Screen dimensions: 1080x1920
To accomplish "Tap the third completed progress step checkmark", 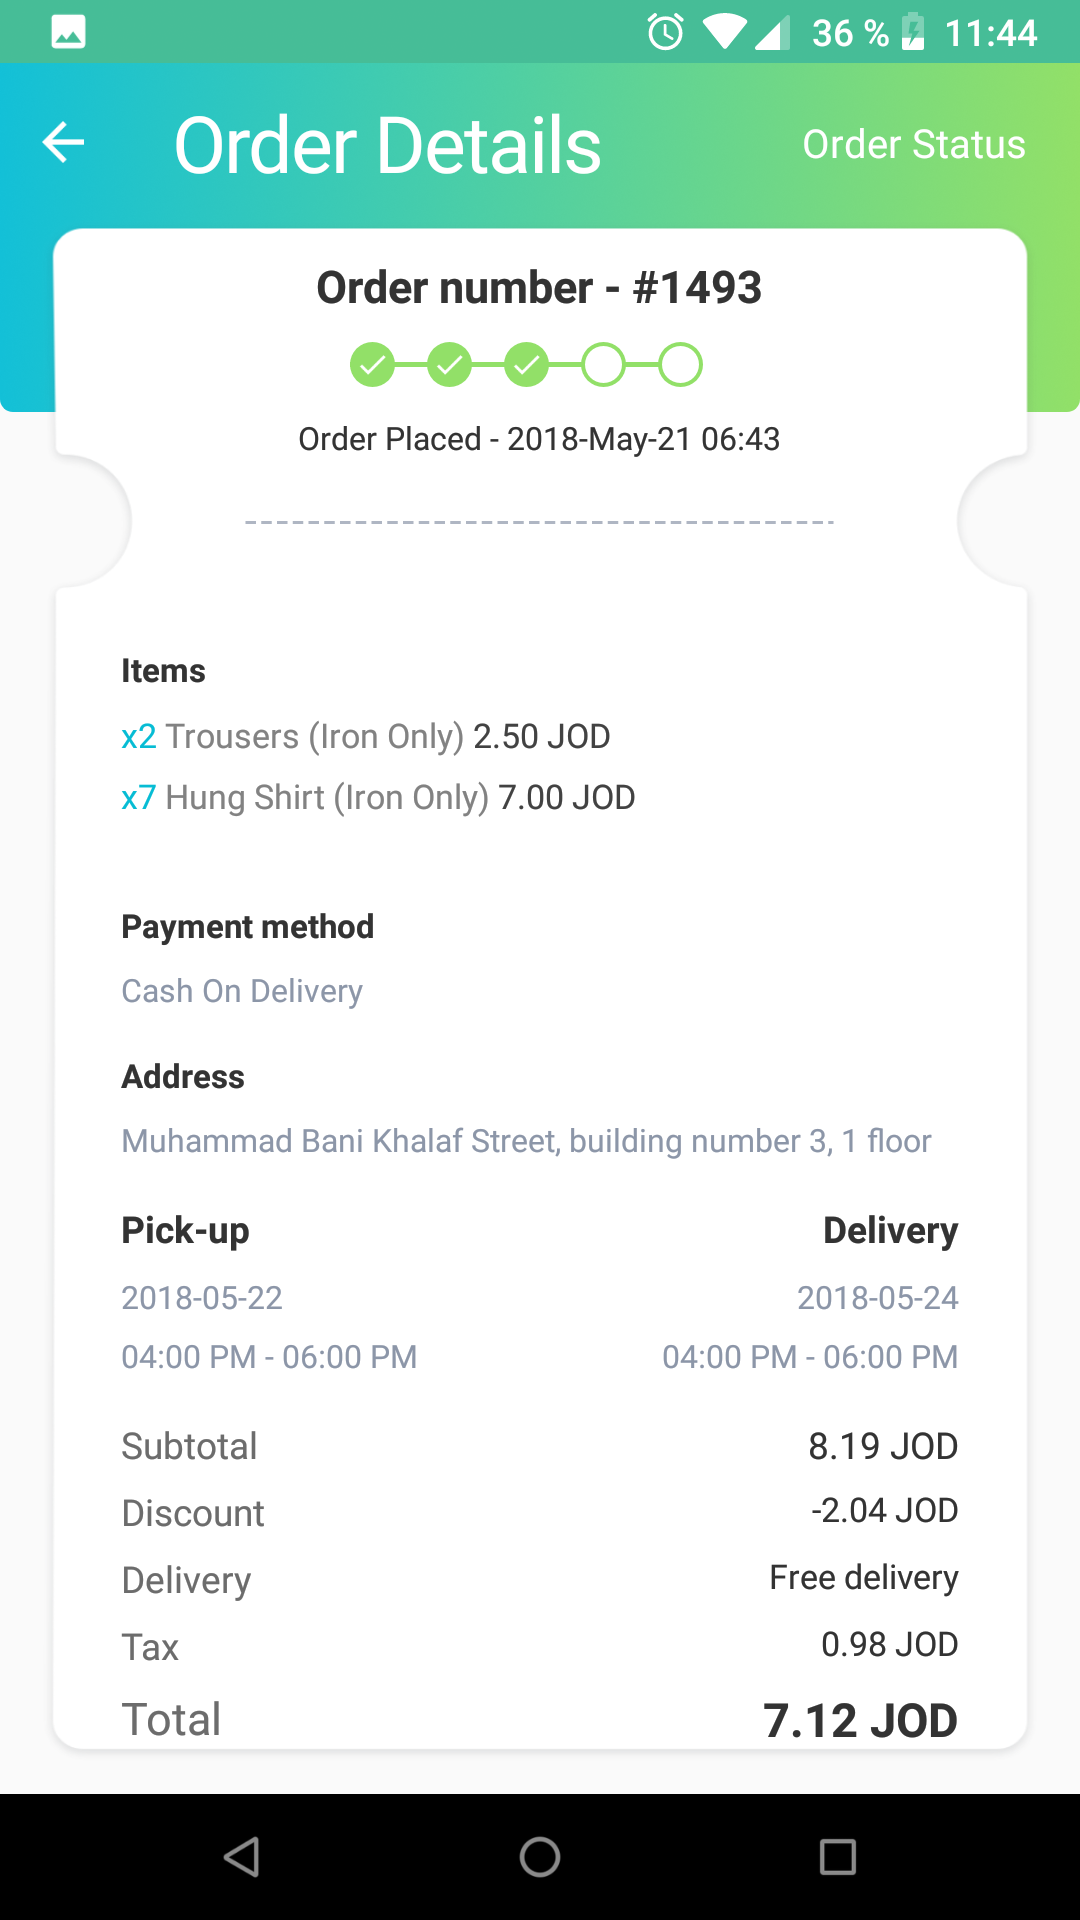I will coord(526,365).
